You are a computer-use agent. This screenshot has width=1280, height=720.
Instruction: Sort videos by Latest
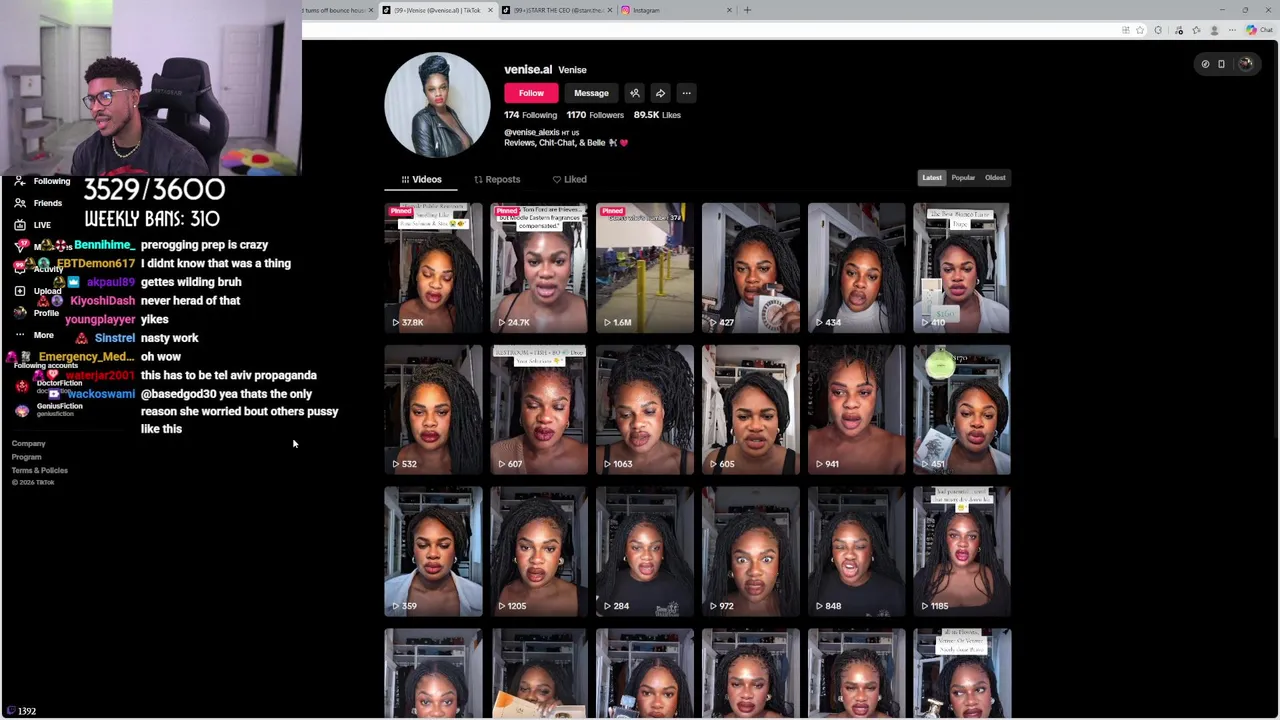(932, 178)
